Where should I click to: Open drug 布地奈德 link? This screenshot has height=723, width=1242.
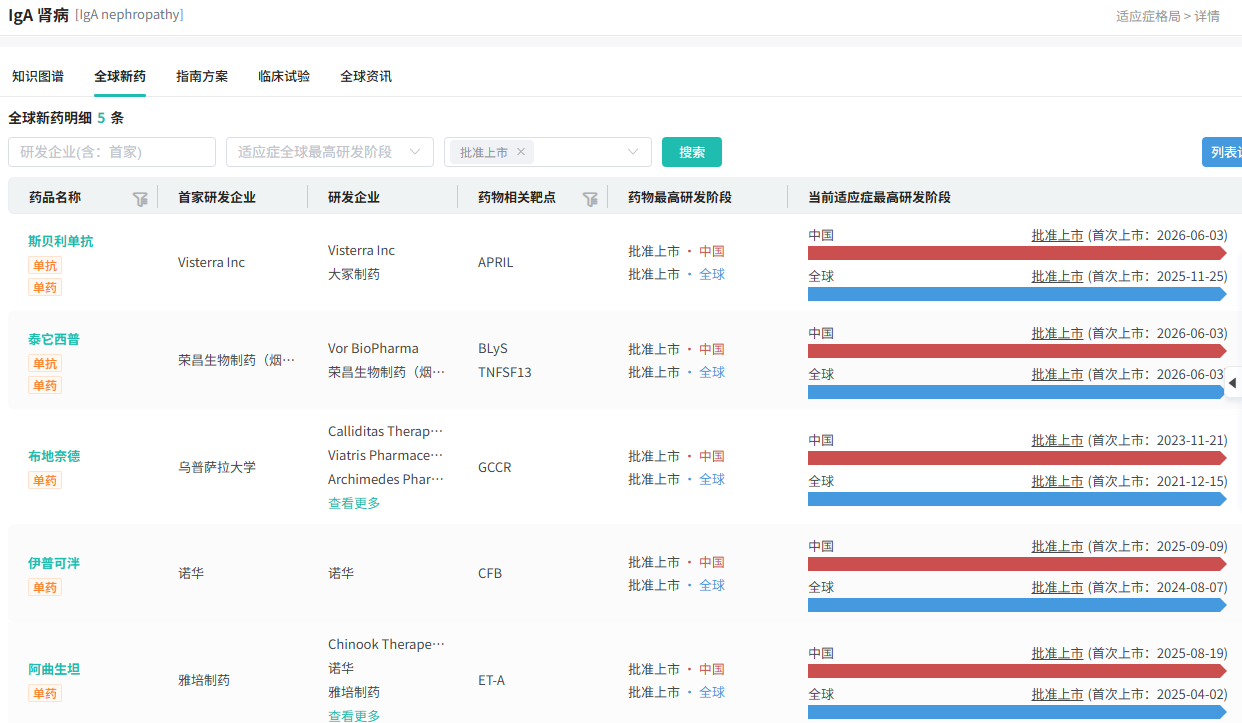(x=54, y=456)
